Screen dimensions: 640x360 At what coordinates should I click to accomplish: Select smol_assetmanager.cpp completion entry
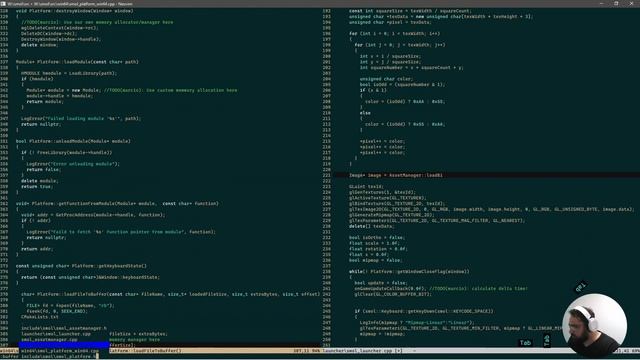coord(49,340)
